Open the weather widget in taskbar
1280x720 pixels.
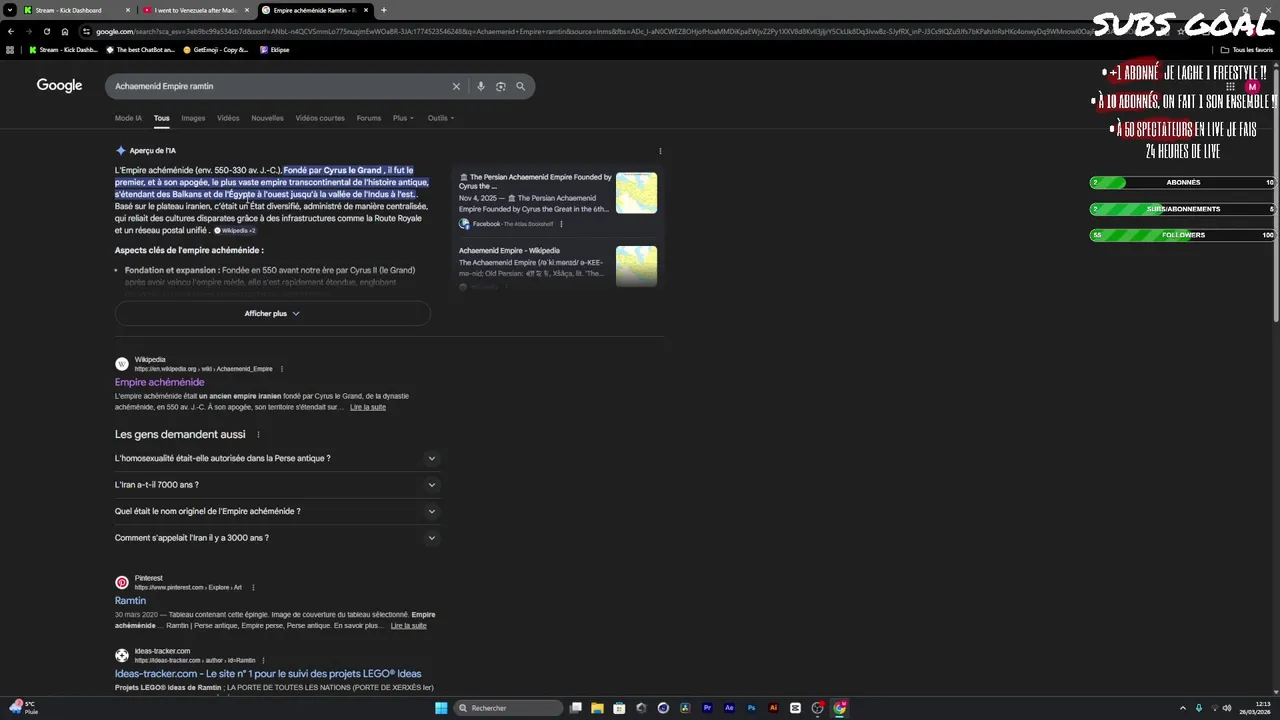23,708
